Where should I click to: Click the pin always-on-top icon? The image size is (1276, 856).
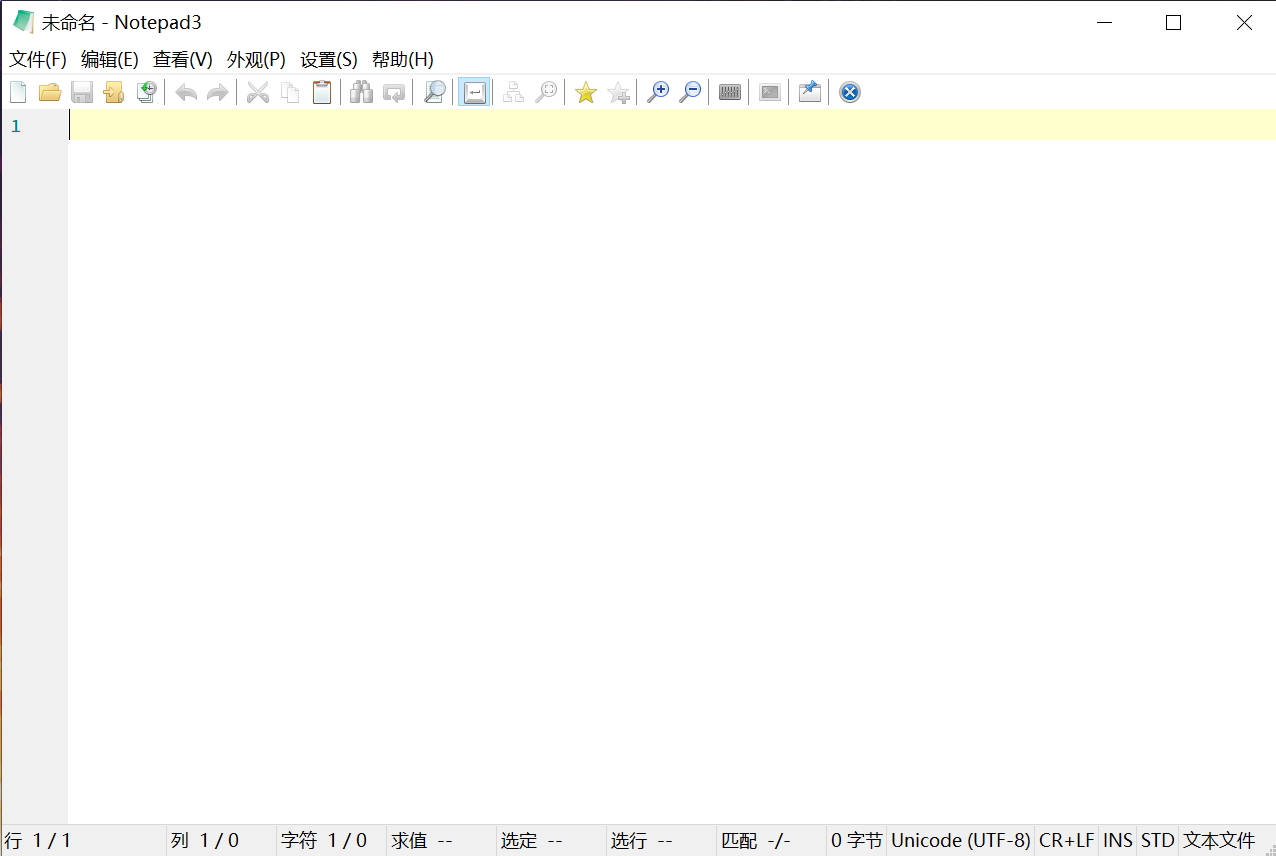click(x=810, y=93)
